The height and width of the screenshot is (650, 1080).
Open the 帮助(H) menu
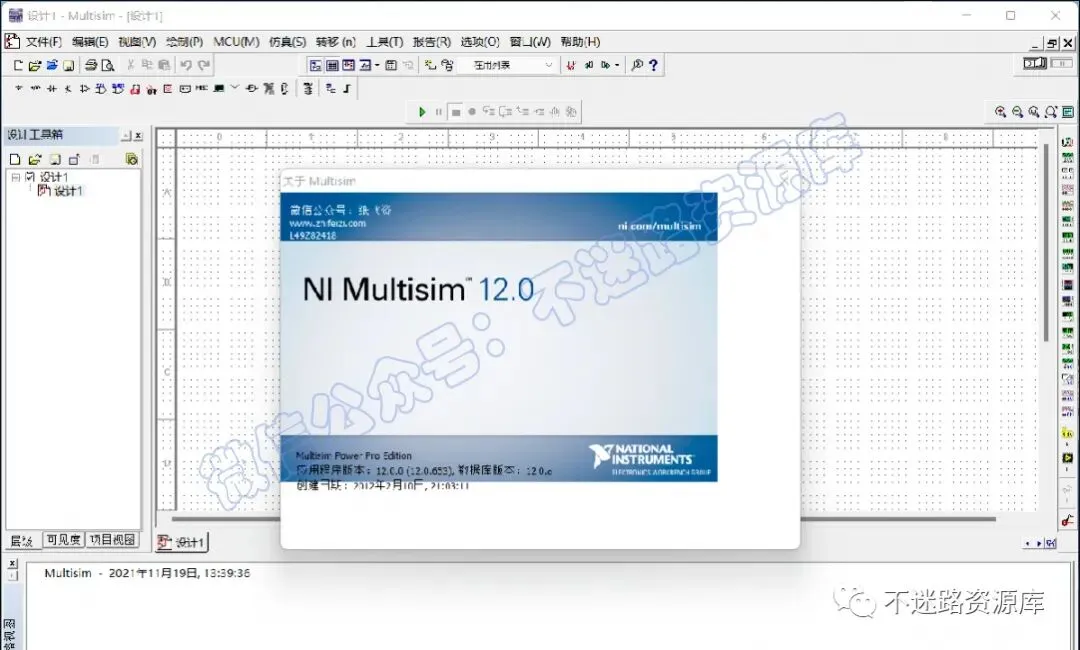pos(580,42)
